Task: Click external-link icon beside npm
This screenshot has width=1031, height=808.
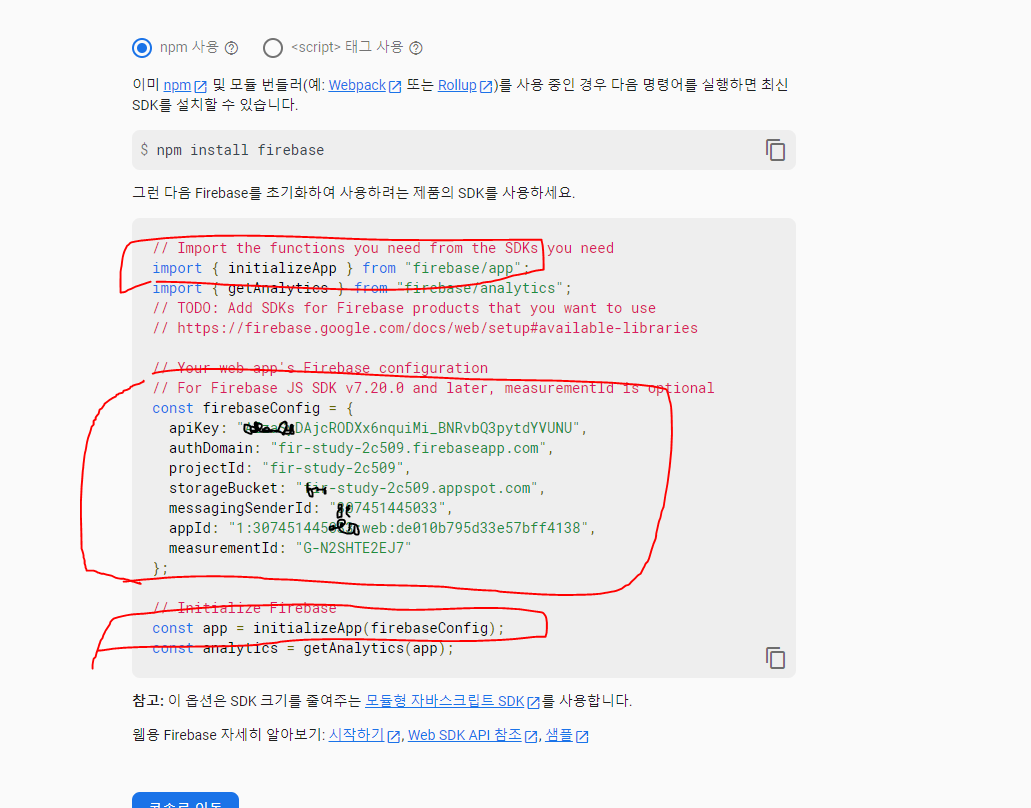Action: 201,86
